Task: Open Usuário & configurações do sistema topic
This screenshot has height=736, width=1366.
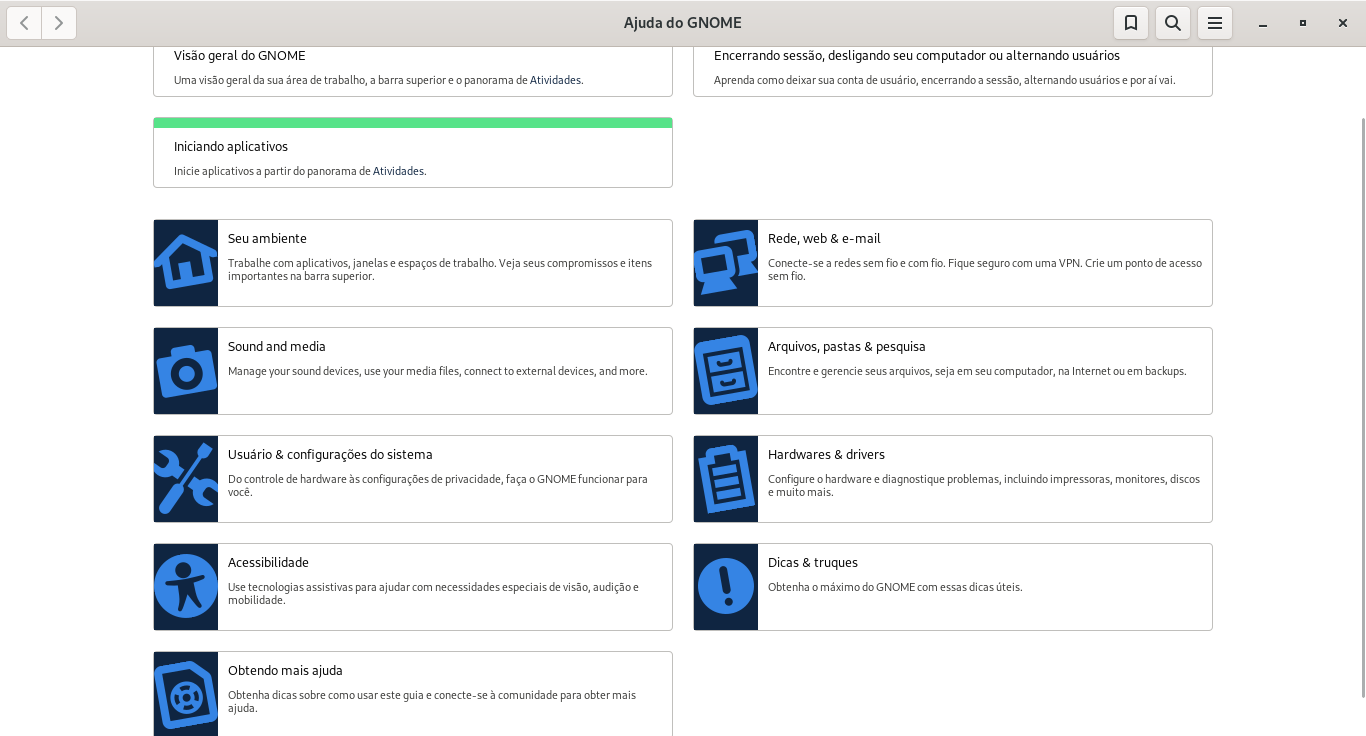Action: click(x=413, y=479)
